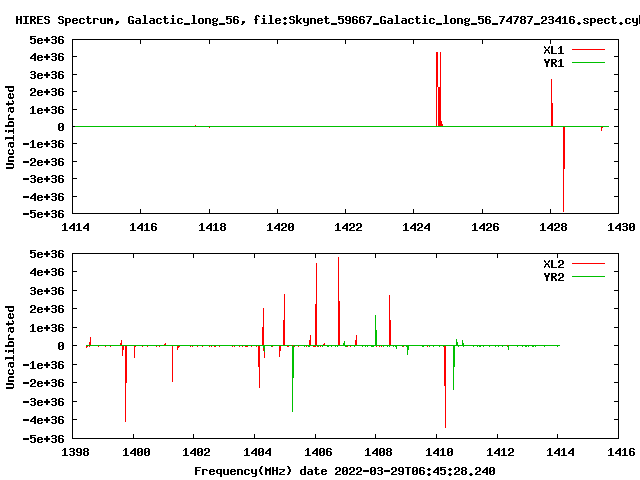Click the 3e+36 tick in the XL2 plot
The image size is (640, 480).
47,291
